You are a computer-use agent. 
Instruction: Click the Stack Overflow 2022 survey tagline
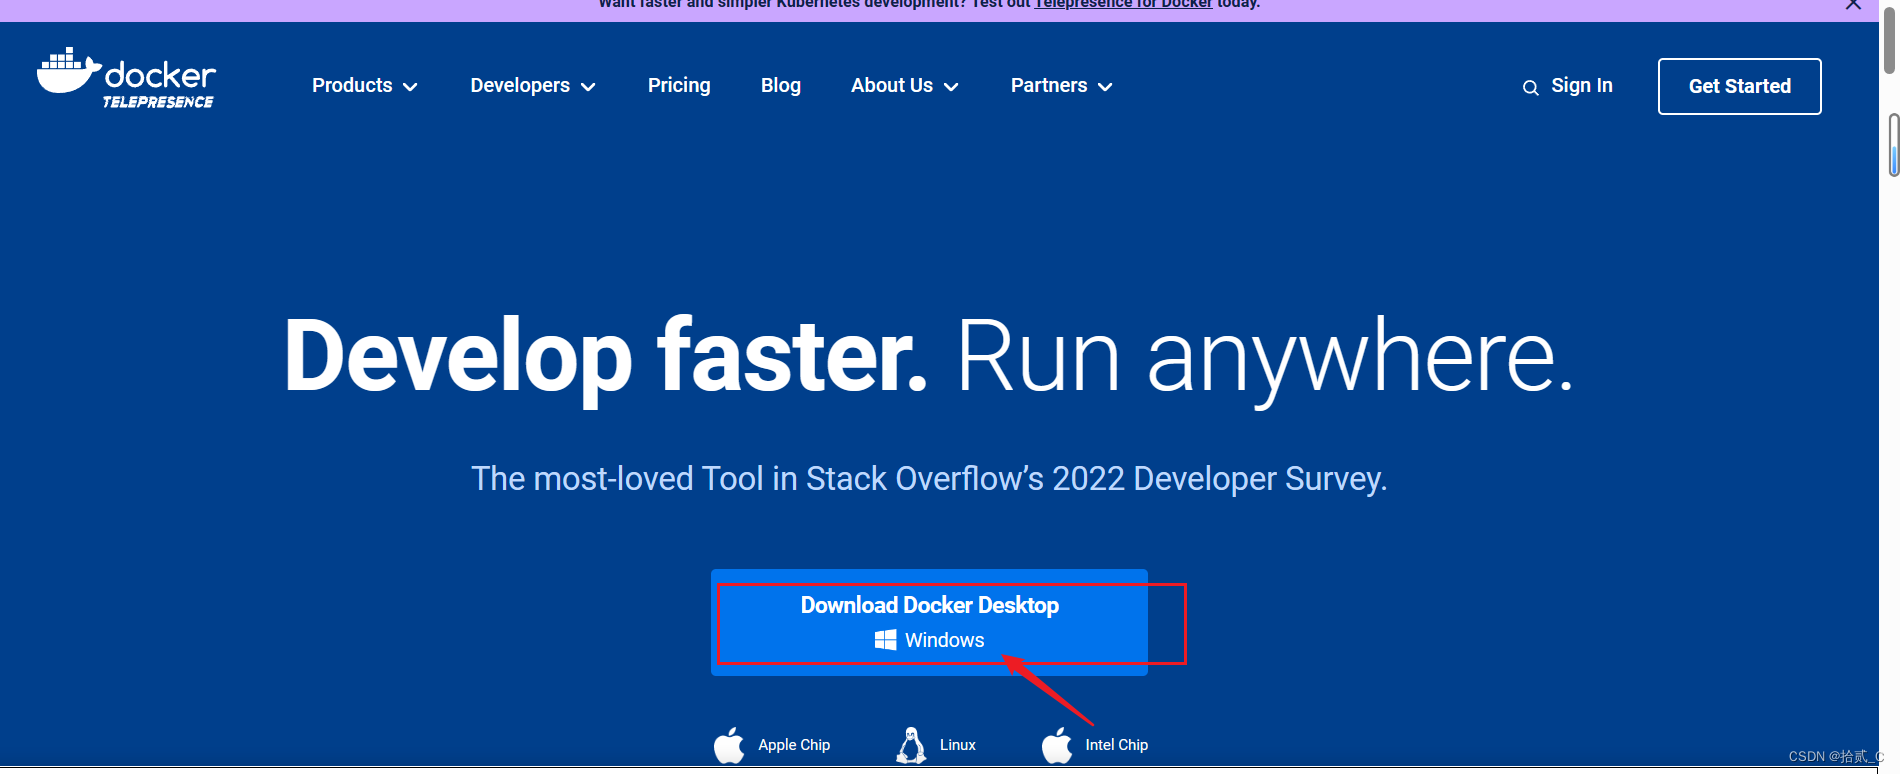coord(929,479)
